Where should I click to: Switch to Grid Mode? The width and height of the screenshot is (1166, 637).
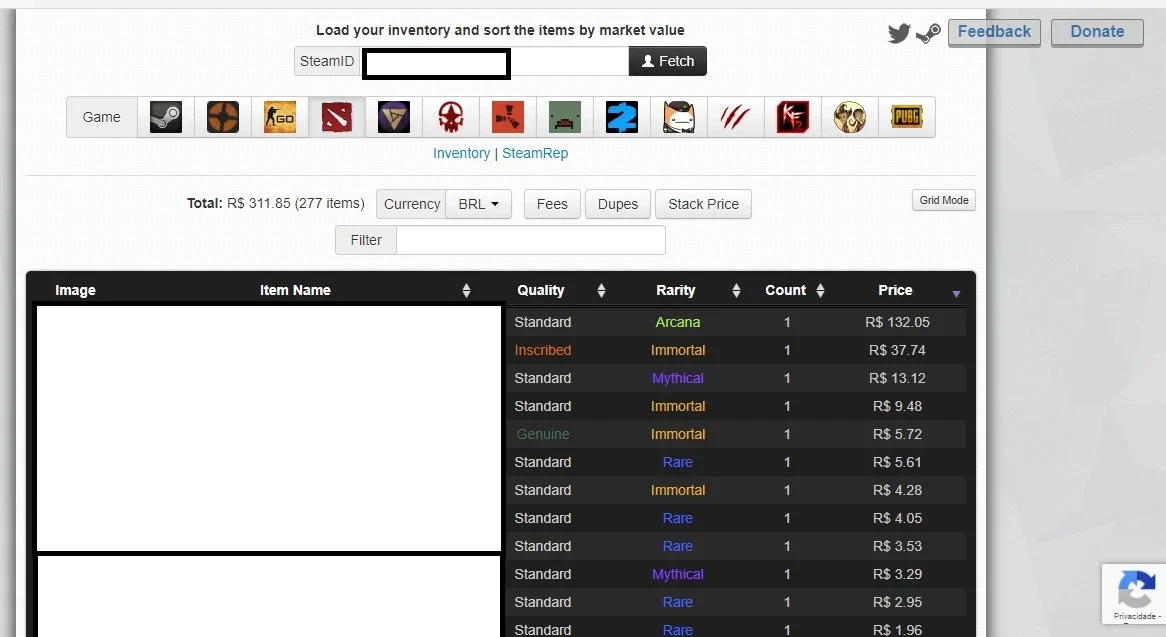(944, 201)
